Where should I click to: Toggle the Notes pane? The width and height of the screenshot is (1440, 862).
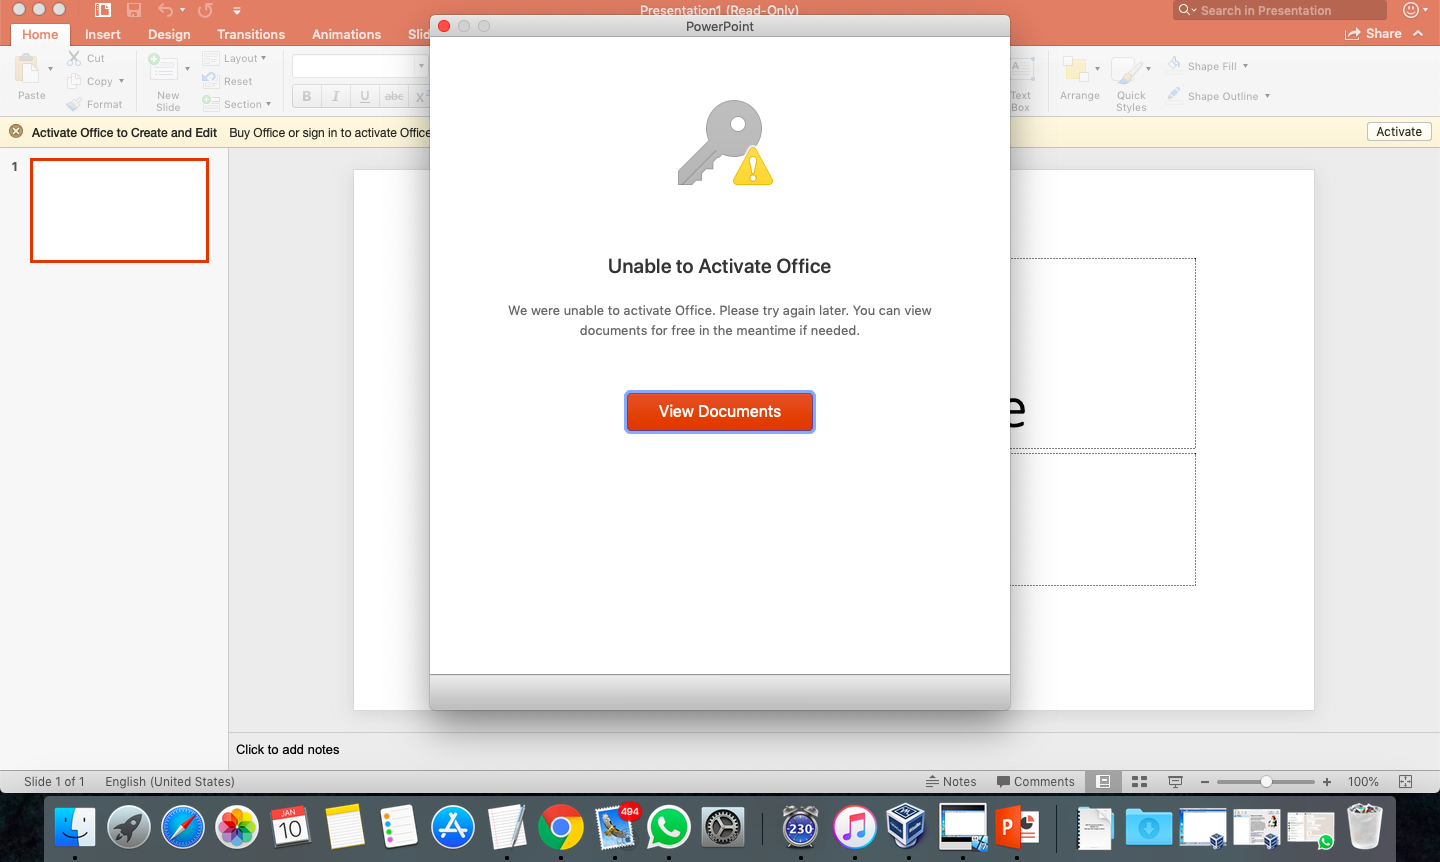click(x=951, y=782)
